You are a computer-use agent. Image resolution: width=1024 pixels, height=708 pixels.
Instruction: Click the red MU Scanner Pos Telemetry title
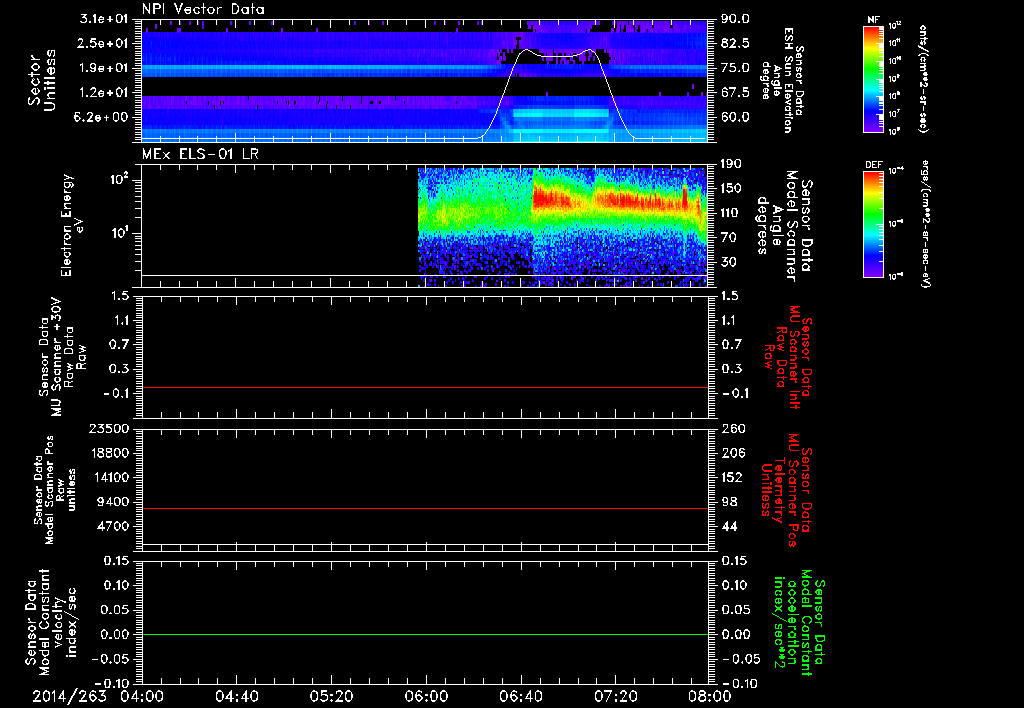787,490
